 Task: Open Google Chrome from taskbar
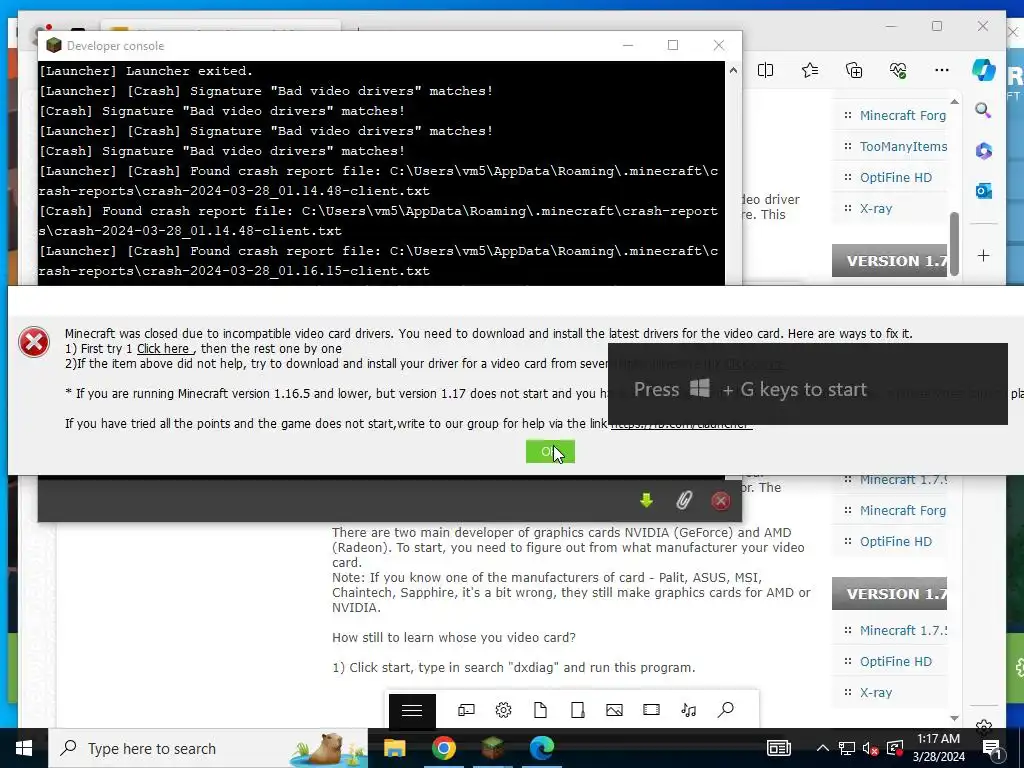tap(443, 748)
